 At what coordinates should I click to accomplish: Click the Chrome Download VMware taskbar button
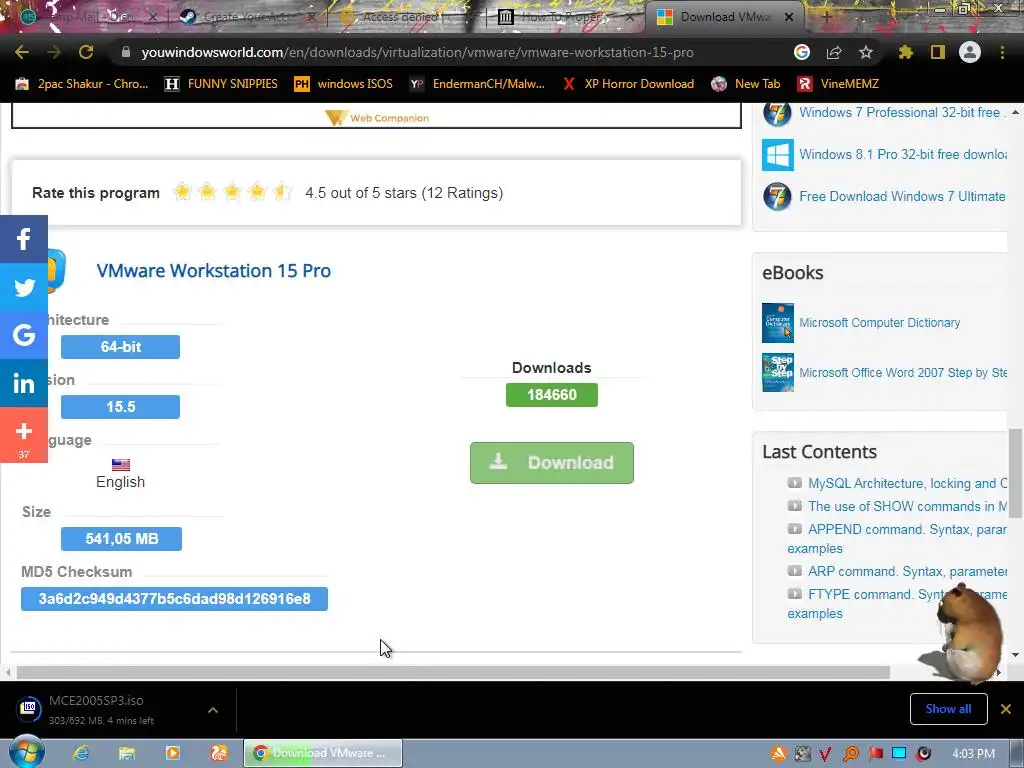pos(323,753)
